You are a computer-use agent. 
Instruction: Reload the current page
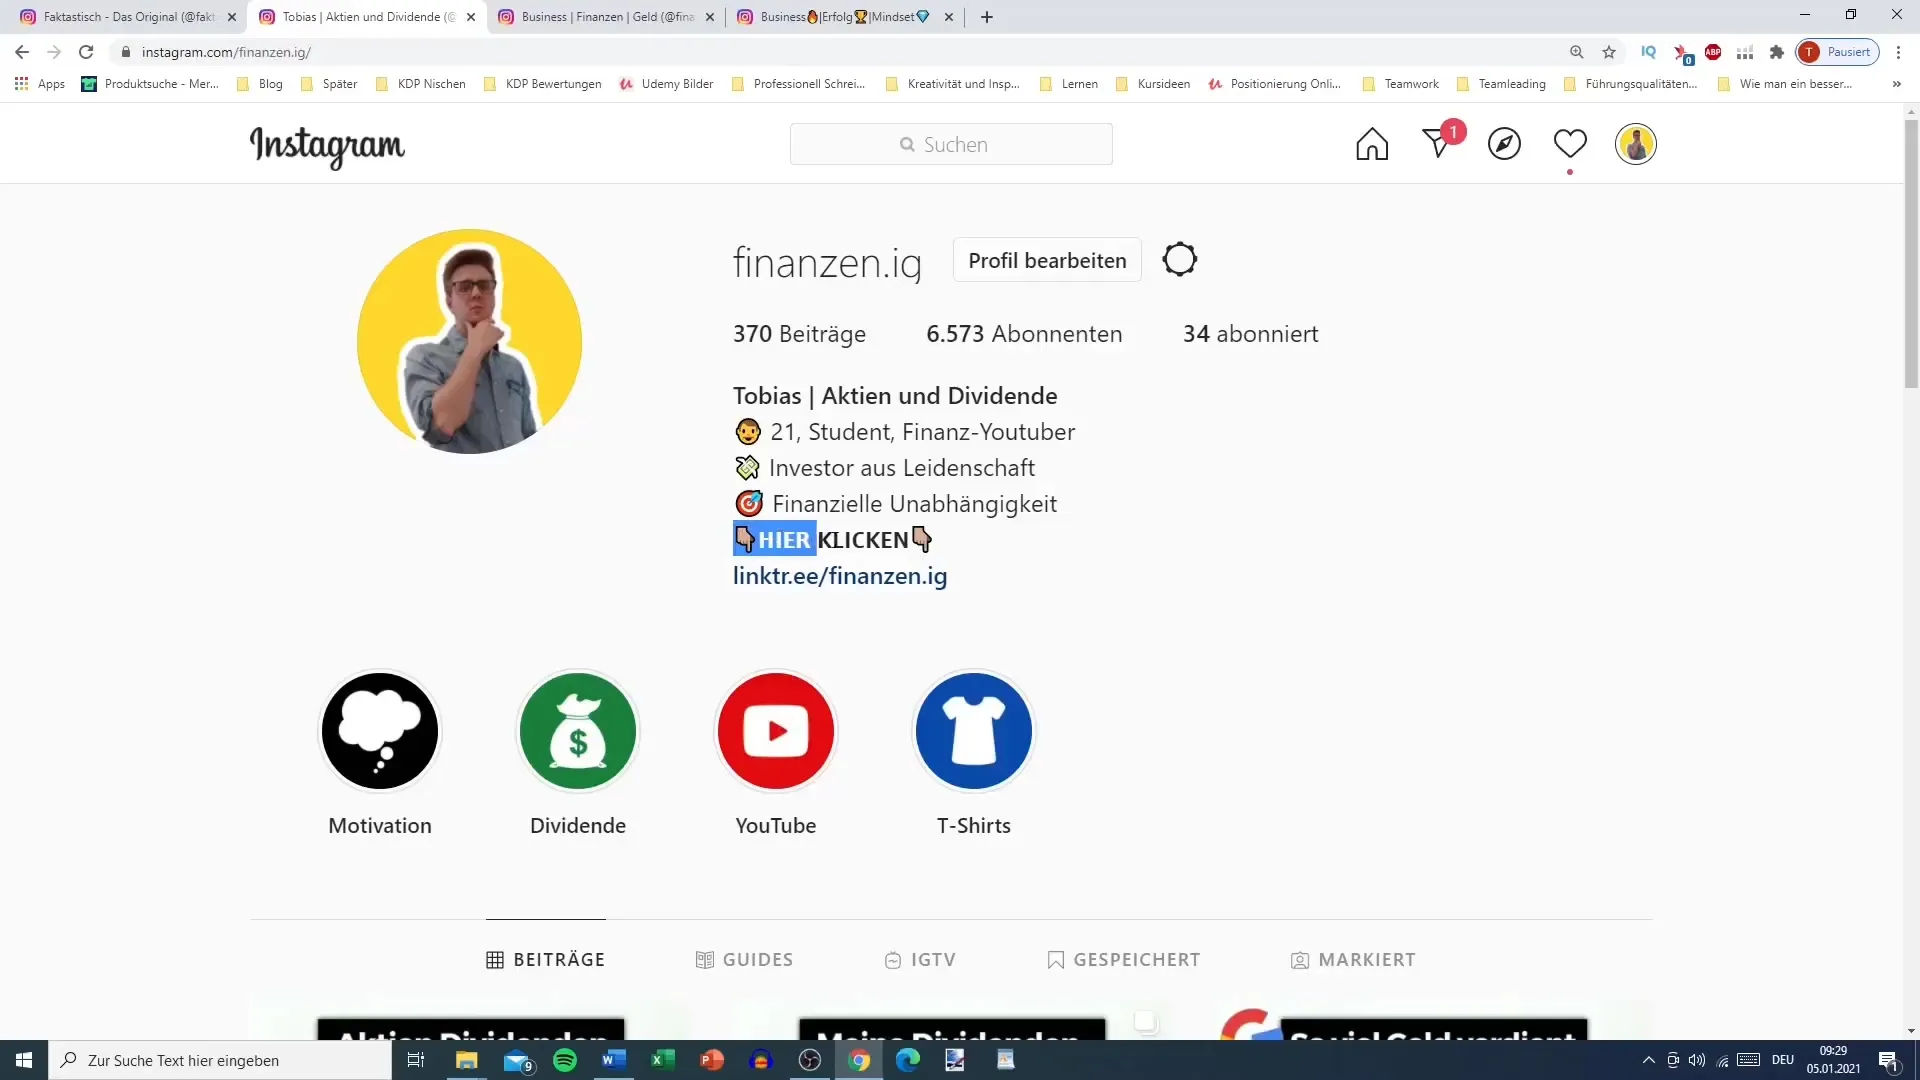86,52
